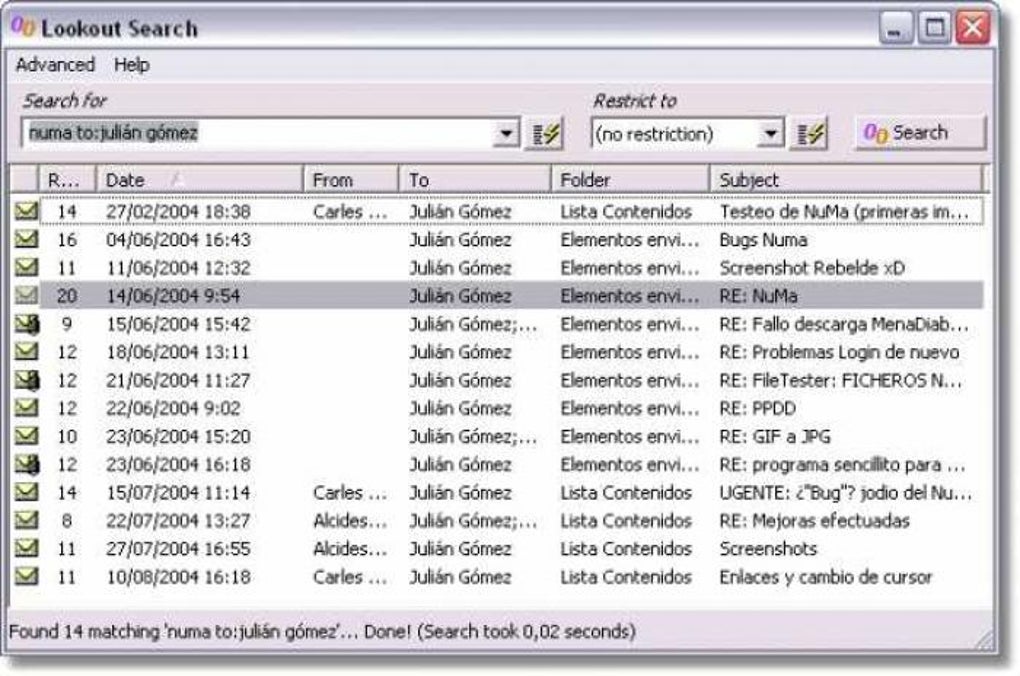
Task: Click envelope icon for RE: PPDD row
Action: click(x=26, y=407)
